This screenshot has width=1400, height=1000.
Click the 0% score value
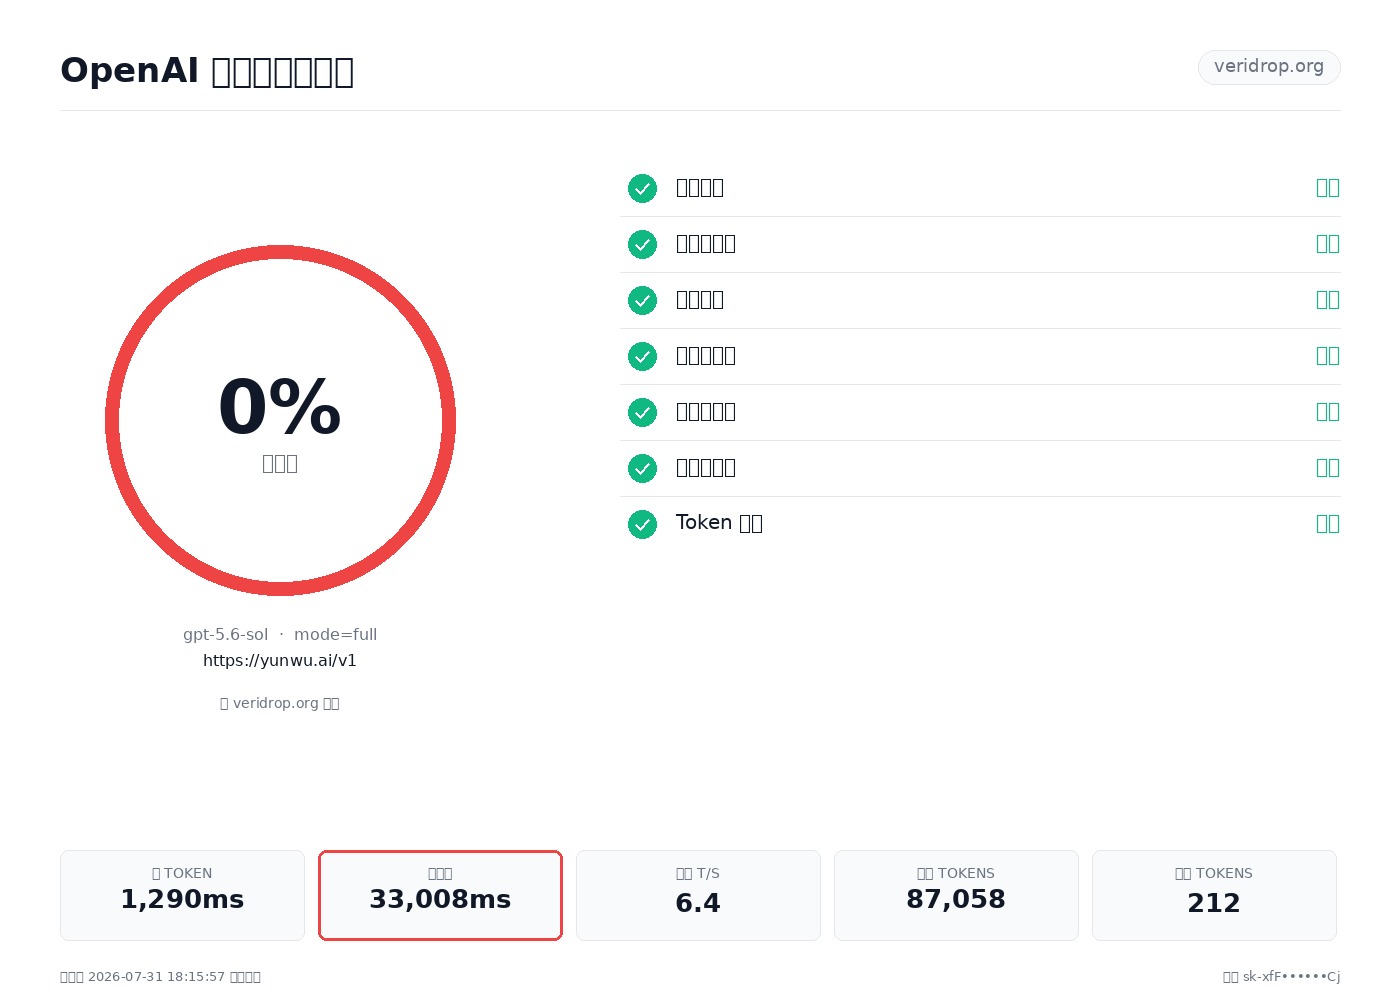(280, 407)
